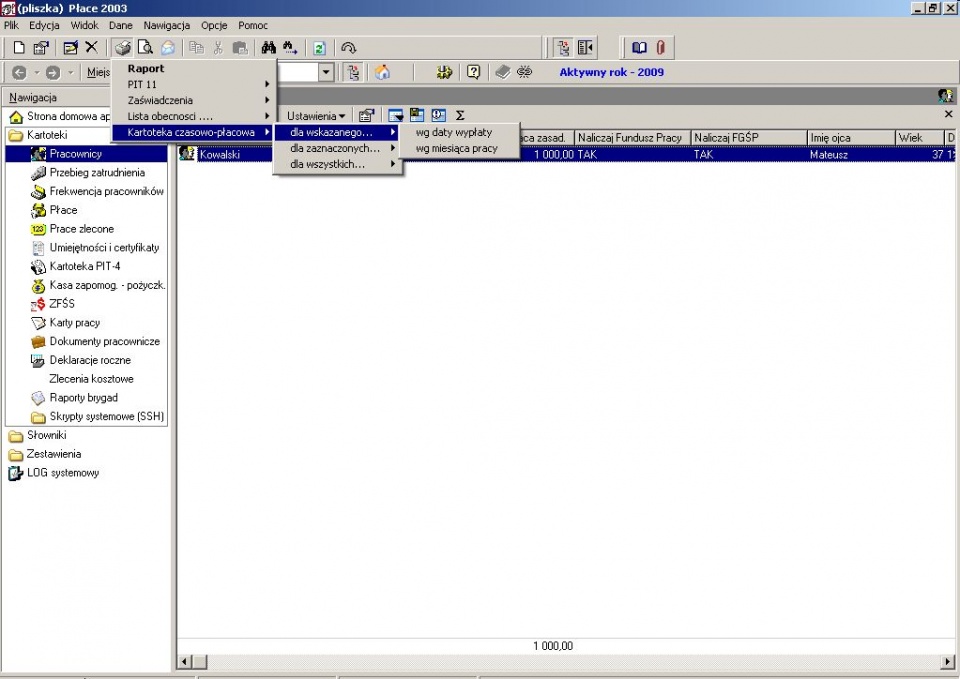Select dla wskazanego submenu item
960x679 pixels.
[337, 132]
